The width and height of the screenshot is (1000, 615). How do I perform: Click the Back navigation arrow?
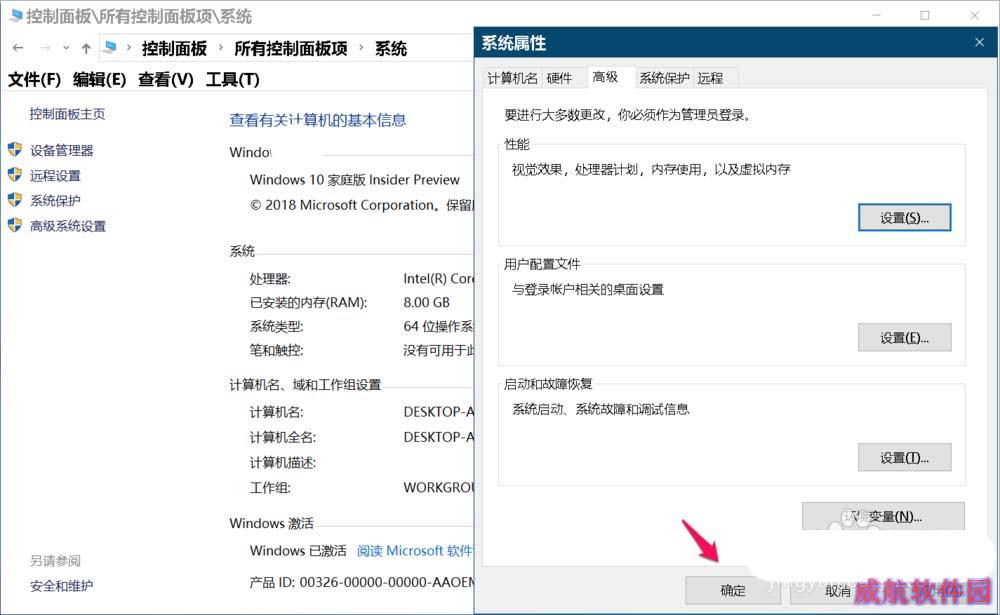pos(18,48)
